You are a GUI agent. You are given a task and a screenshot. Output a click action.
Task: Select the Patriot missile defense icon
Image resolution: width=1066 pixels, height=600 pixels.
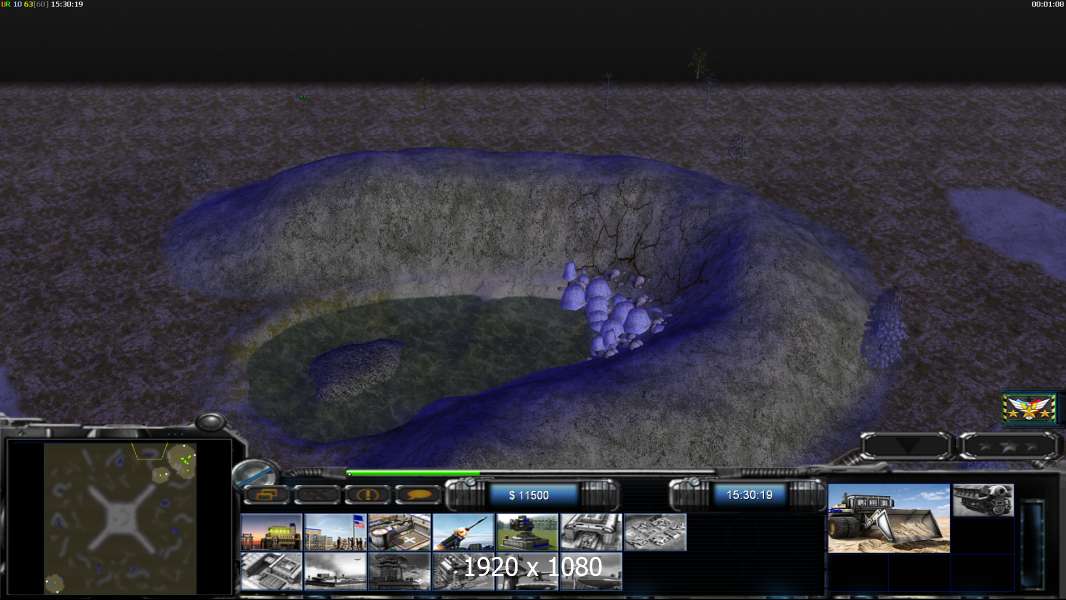pyautogui.click(x=463, y=532)
